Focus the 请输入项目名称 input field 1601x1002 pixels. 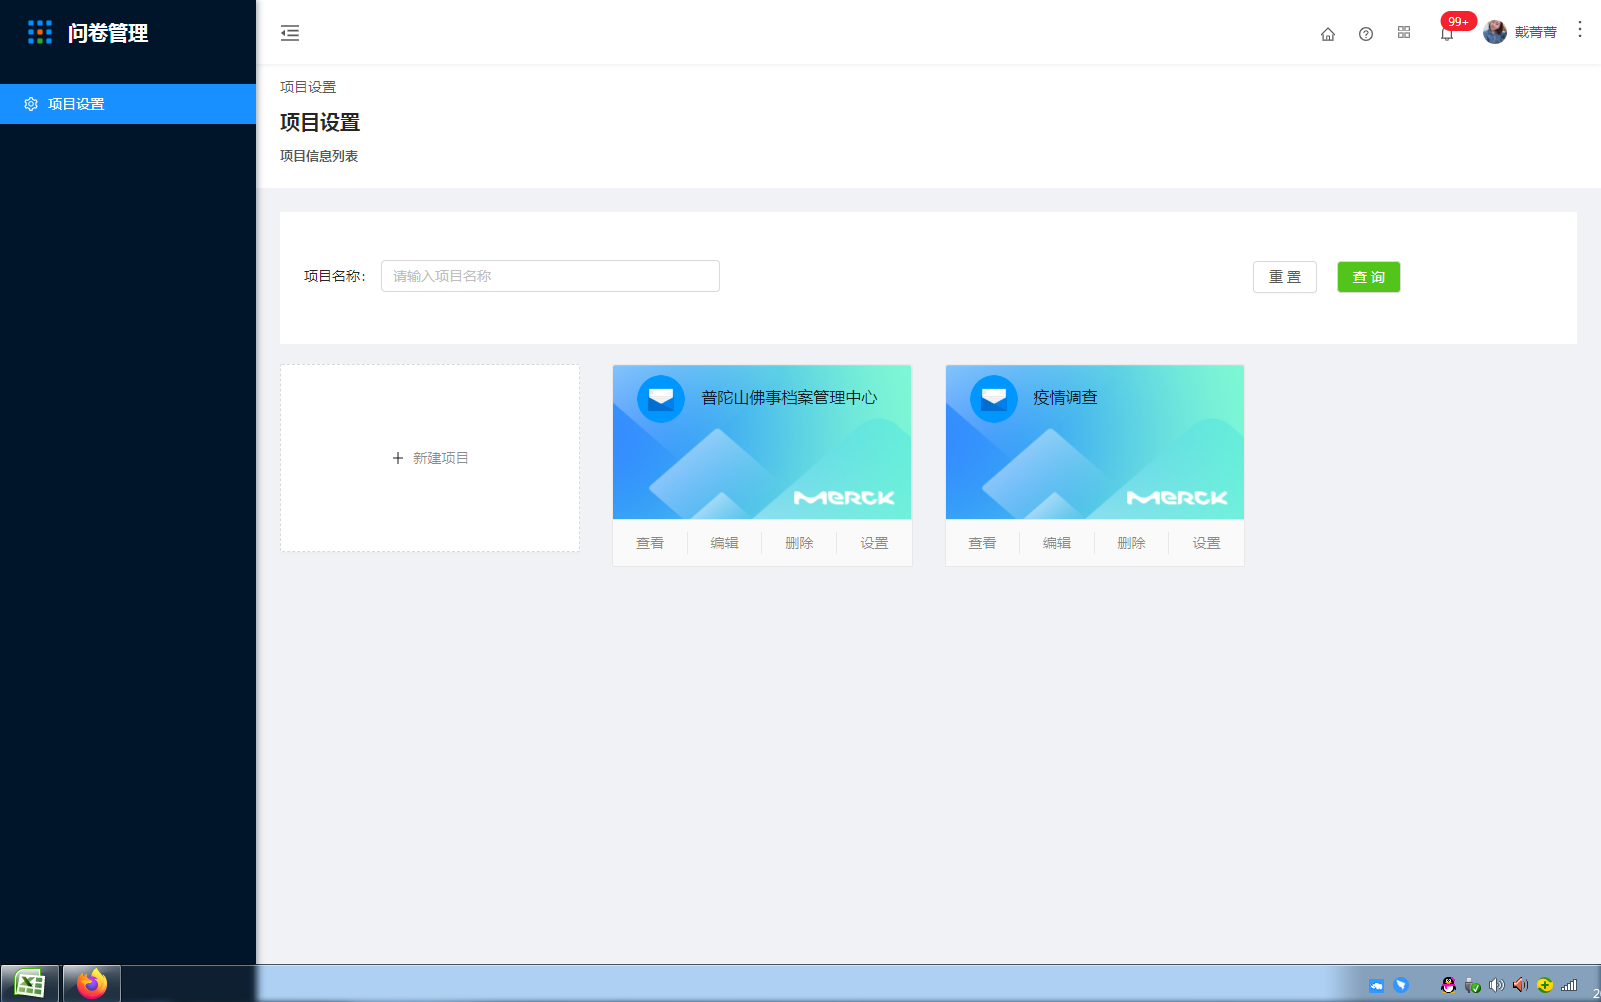coord(550,276)
